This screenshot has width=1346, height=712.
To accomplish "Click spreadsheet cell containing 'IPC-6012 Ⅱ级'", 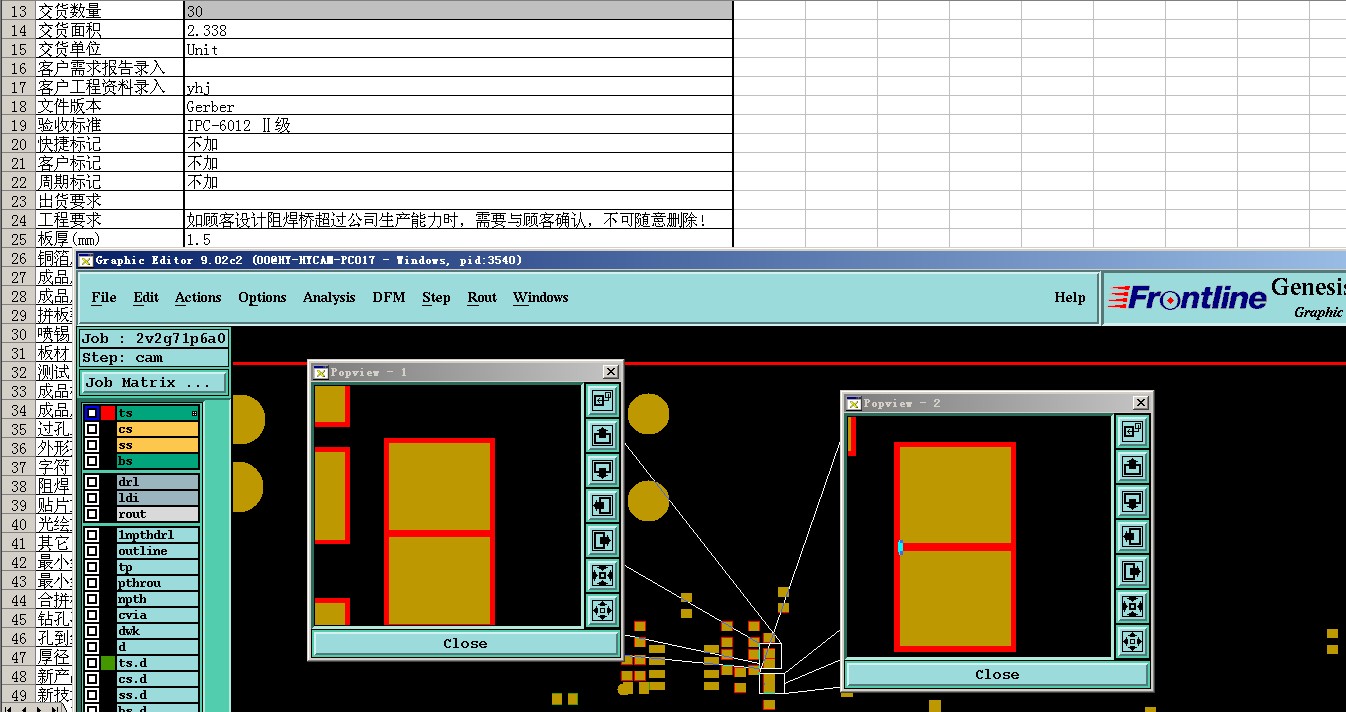I will [x=459, y=125].
